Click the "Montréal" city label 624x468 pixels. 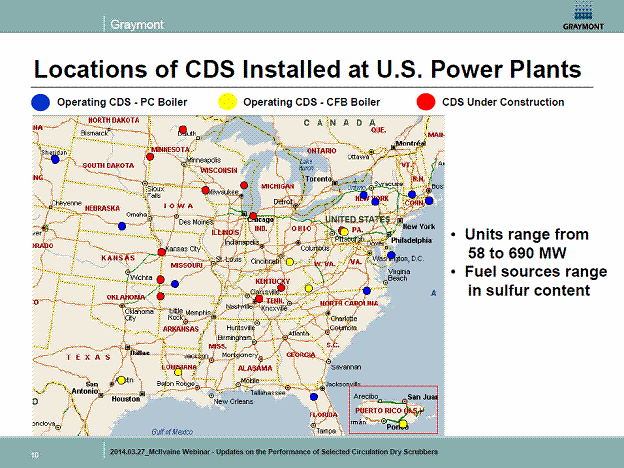click(410, 143)
